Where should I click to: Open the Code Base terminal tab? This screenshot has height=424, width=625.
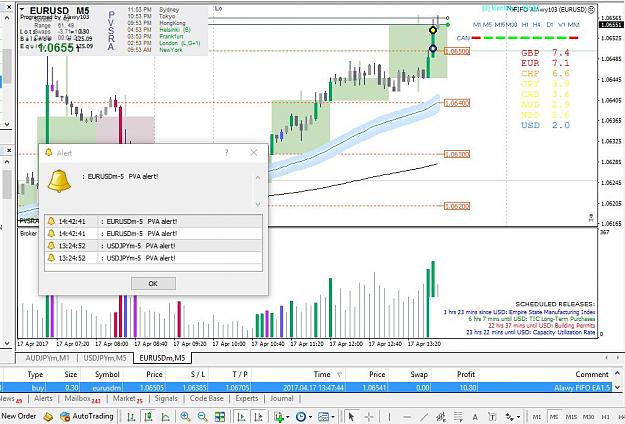point(206,398)
